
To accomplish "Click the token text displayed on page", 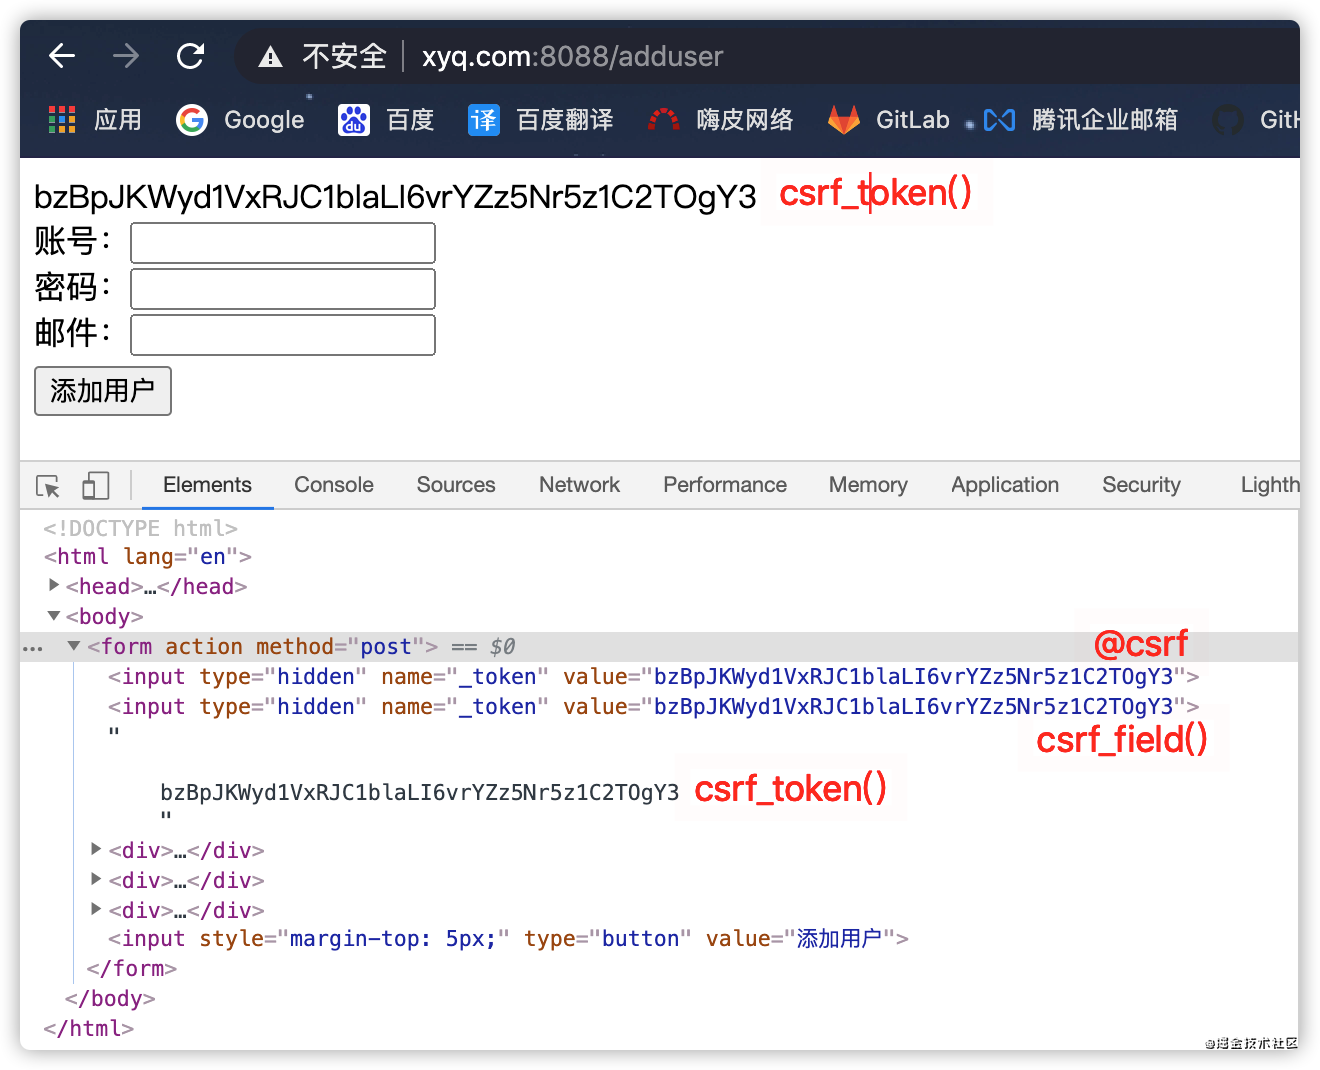I will tap(395, 197).
